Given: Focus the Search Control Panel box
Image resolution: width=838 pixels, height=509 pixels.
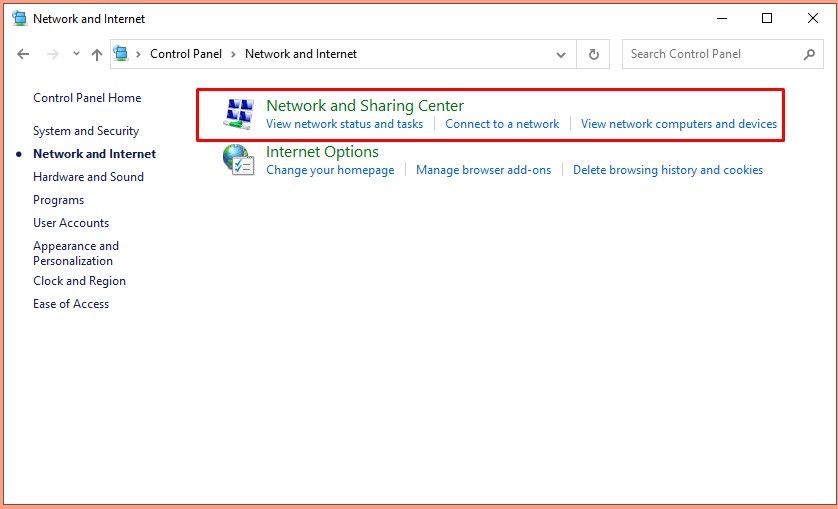Looking at the screenshot, I should click(x=723, y=54).
